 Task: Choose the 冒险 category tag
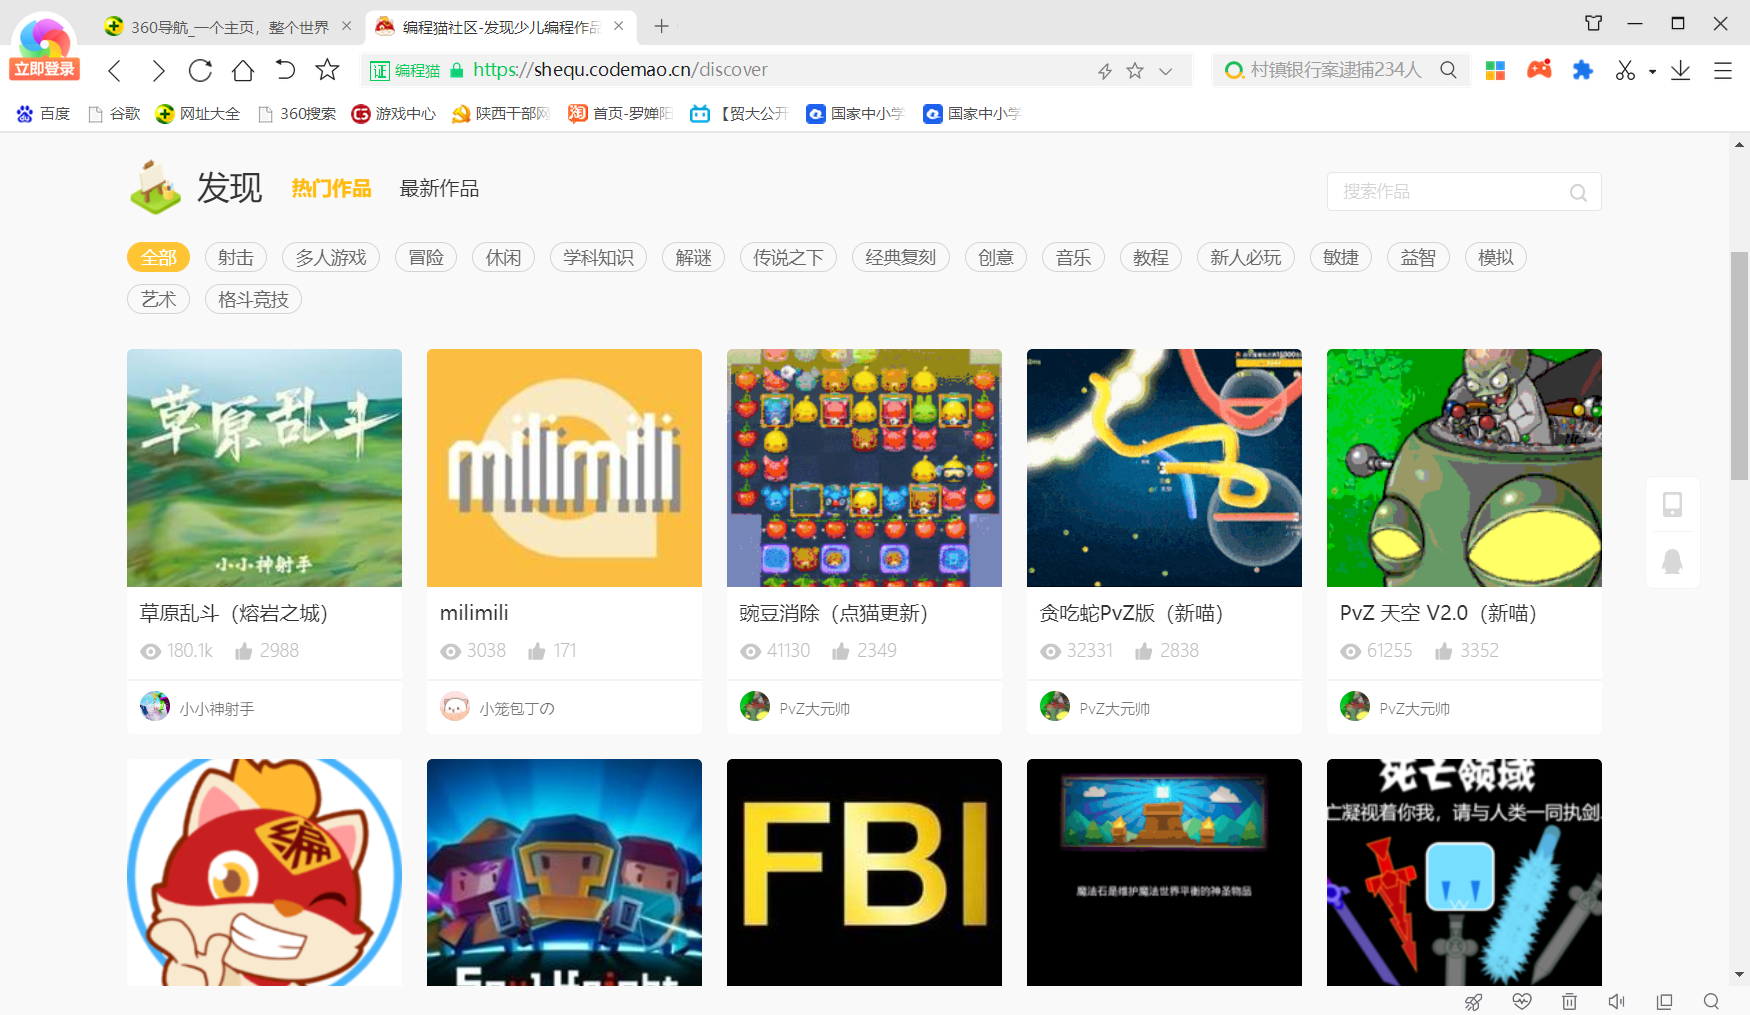tap(426, 258)
